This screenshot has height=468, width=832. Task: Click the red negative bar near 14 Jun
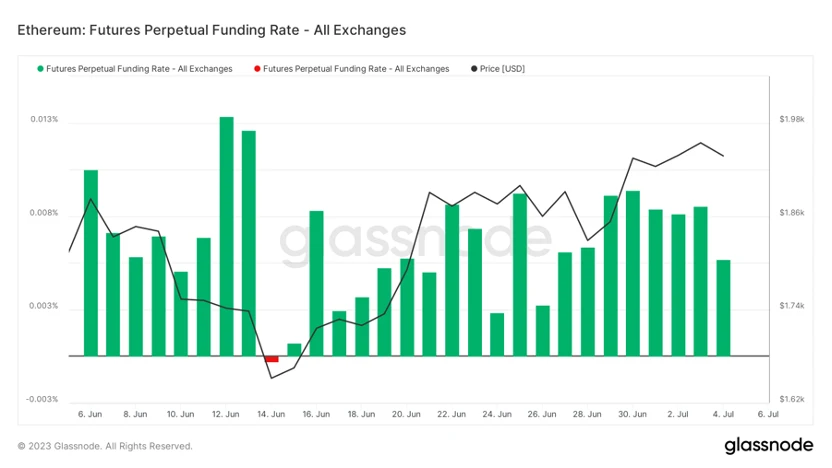tap(271, 358)
